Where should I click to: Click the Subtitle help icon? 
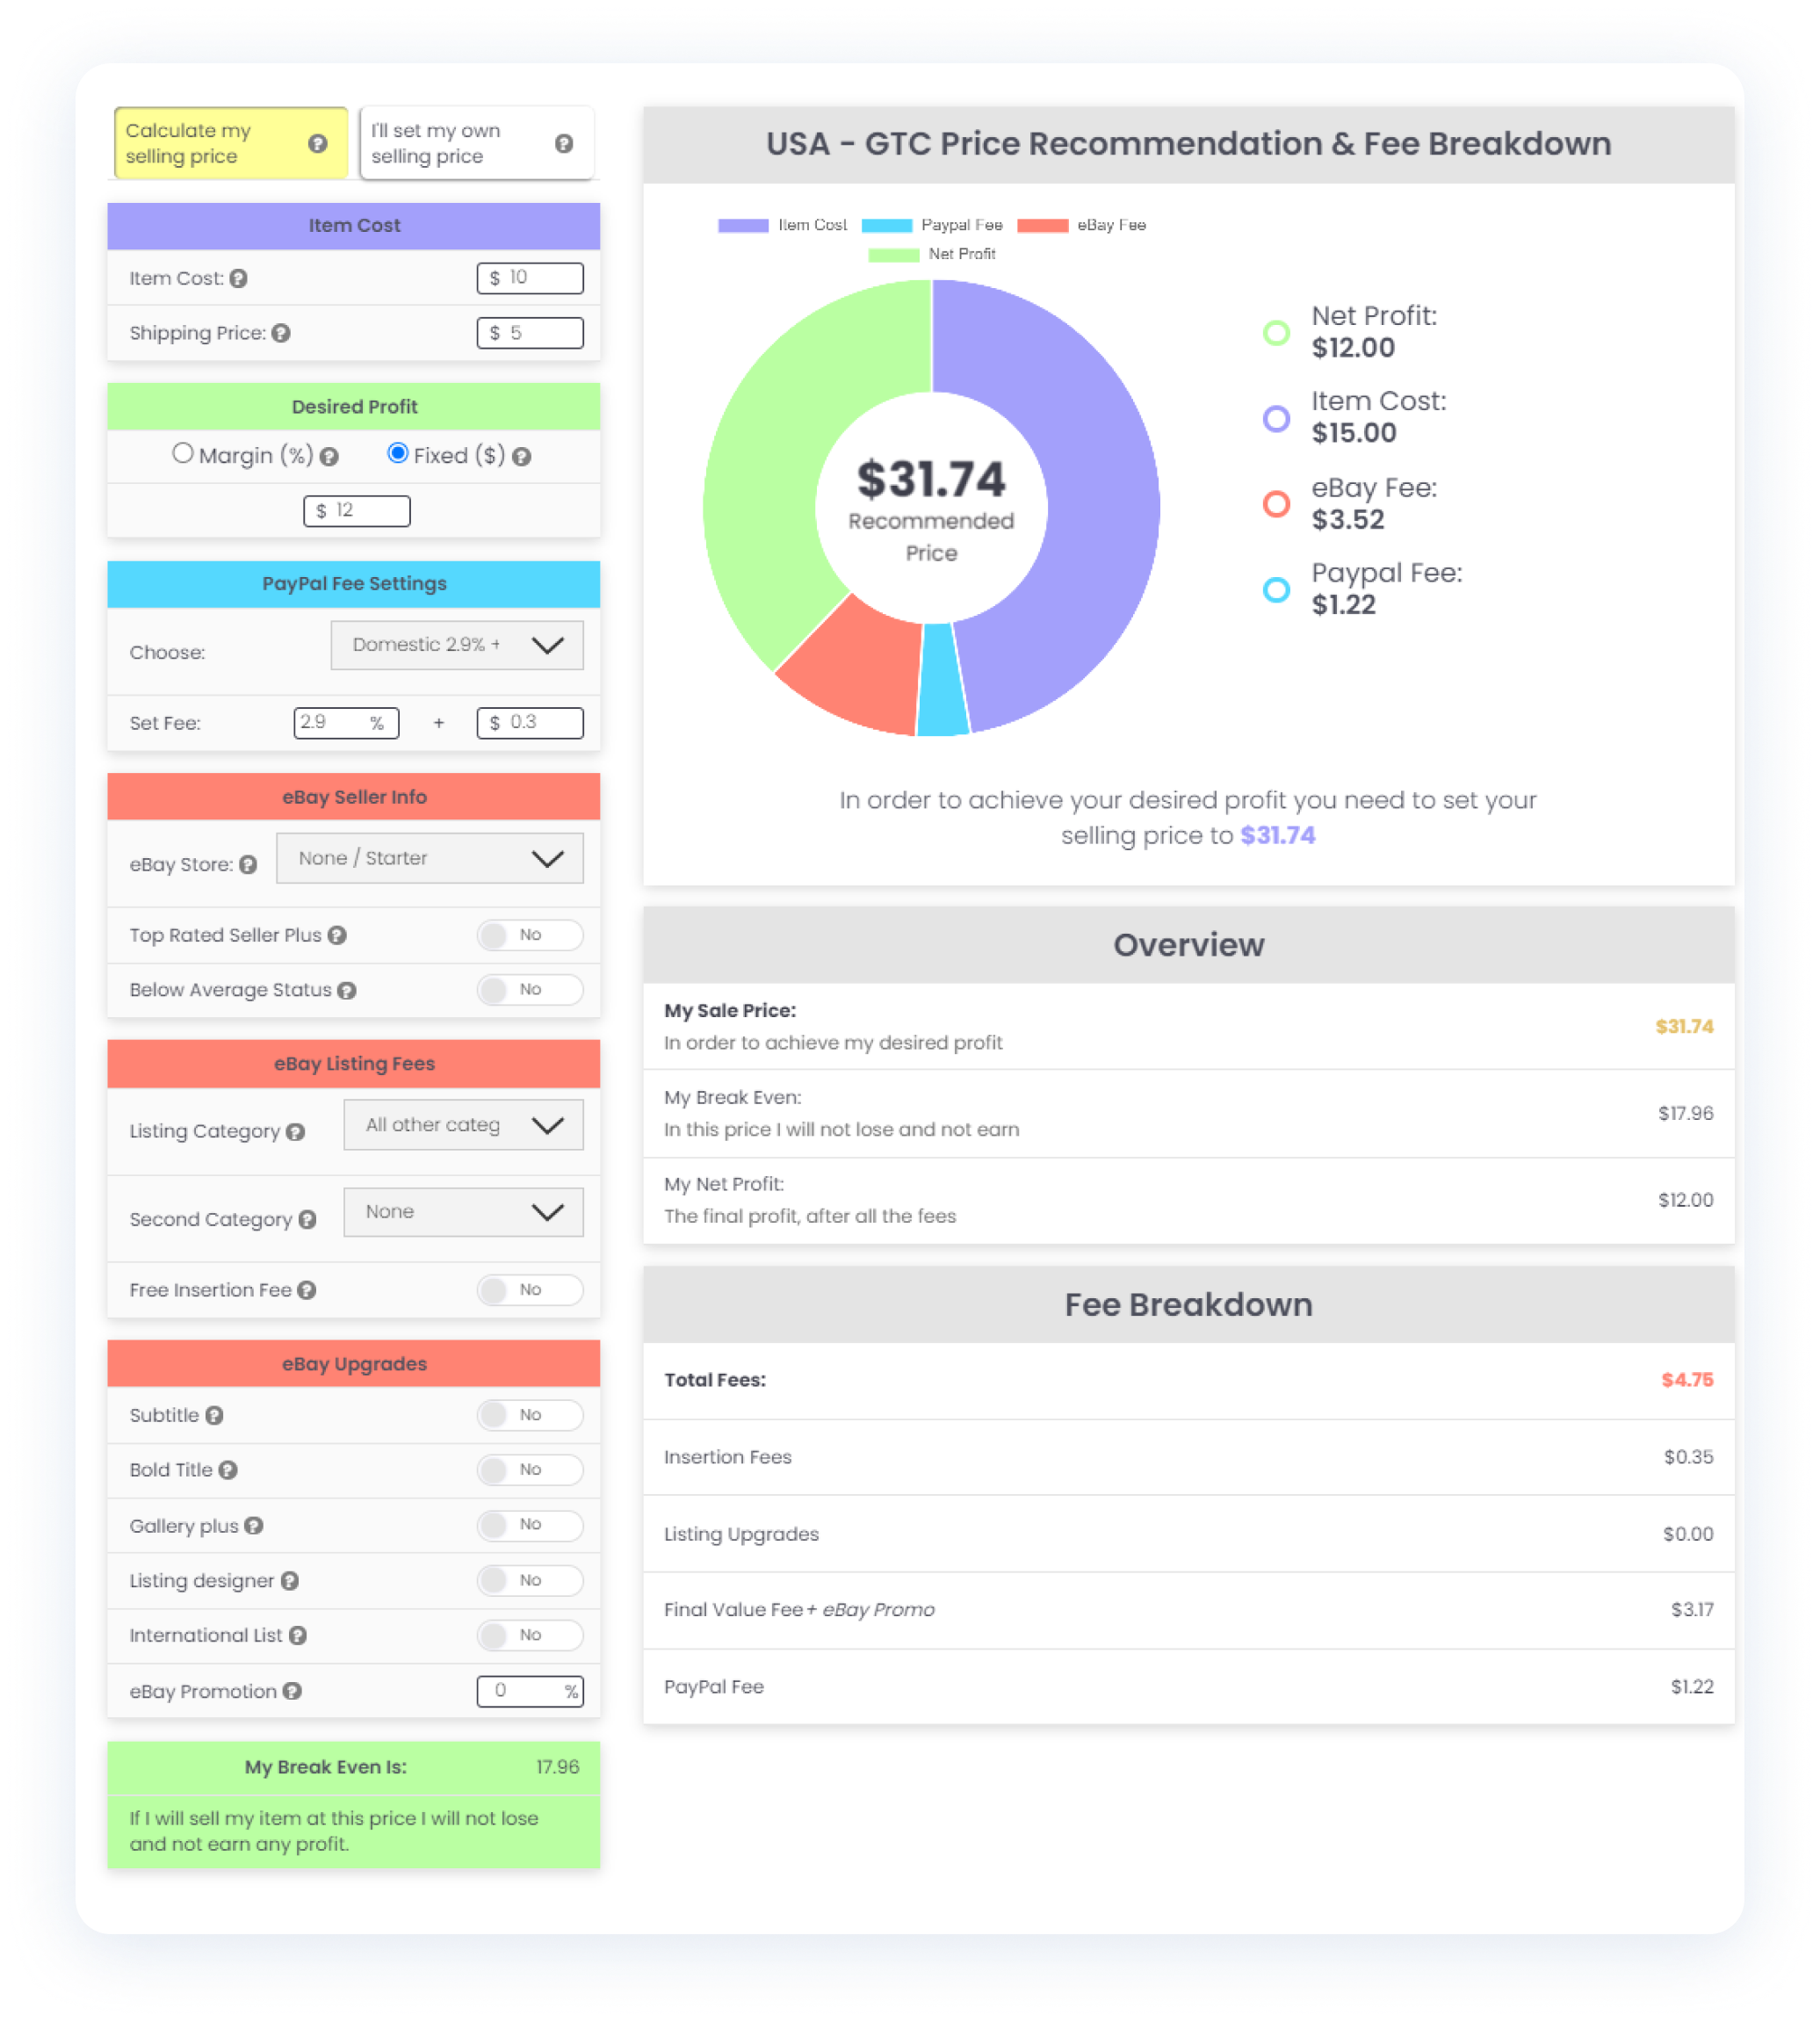(214, 1415)
